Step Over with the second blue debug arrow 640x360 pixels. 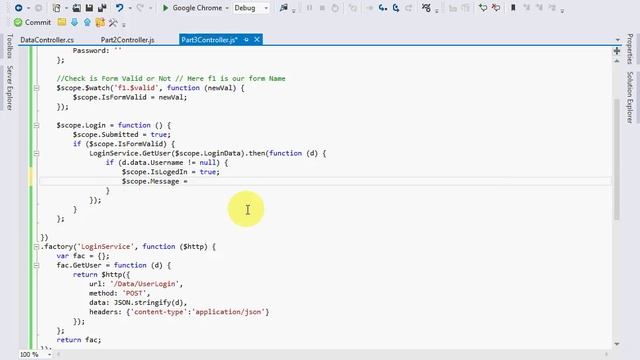click(x=396, y=8)
